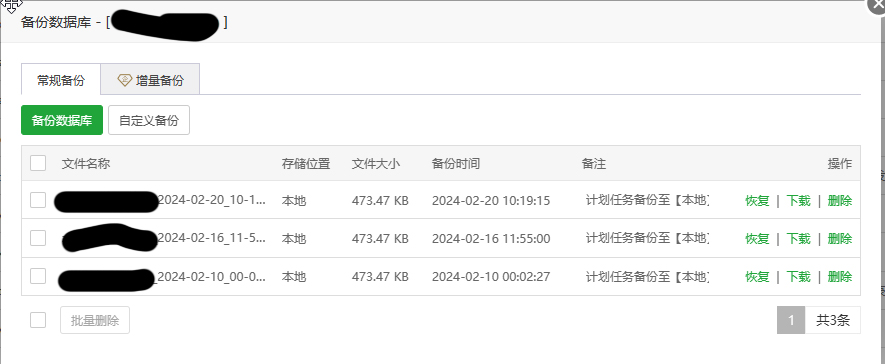Toggle the select-all checkbox in table header
The image size is (885, 364).
click(x=38, y=163)
